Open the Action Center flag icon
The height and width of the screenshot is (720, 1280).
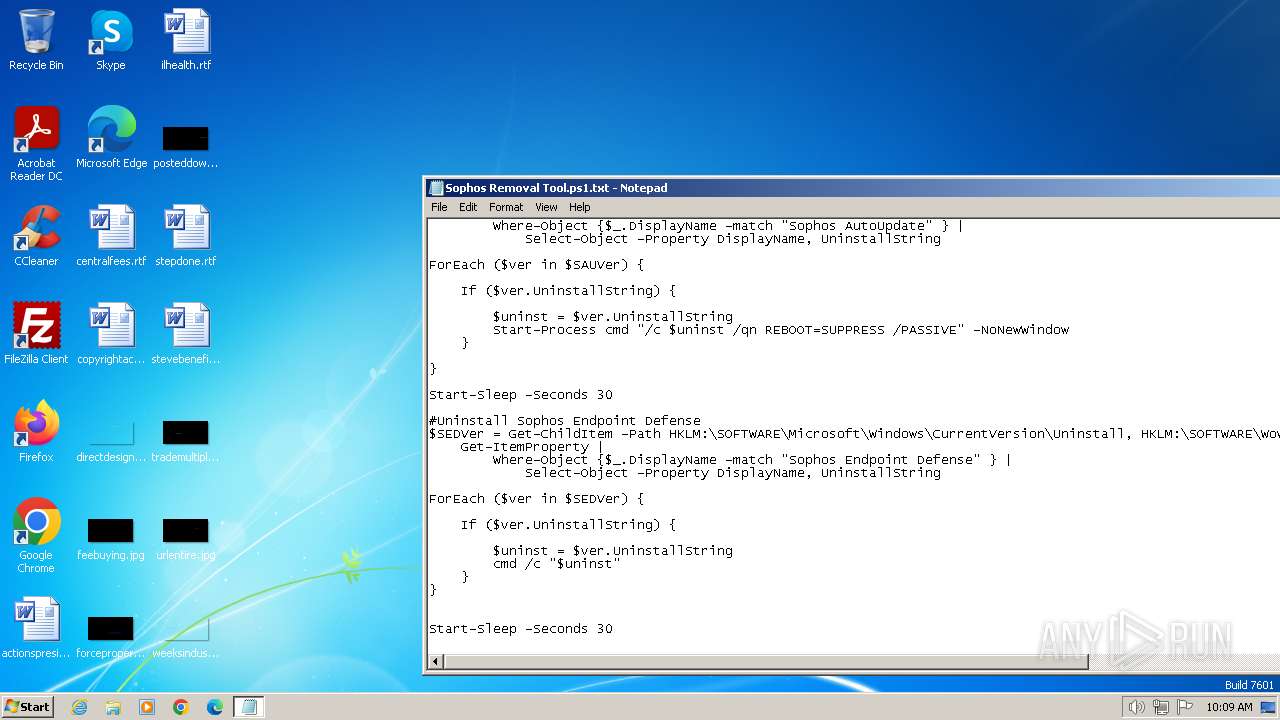coord(1185,707)
